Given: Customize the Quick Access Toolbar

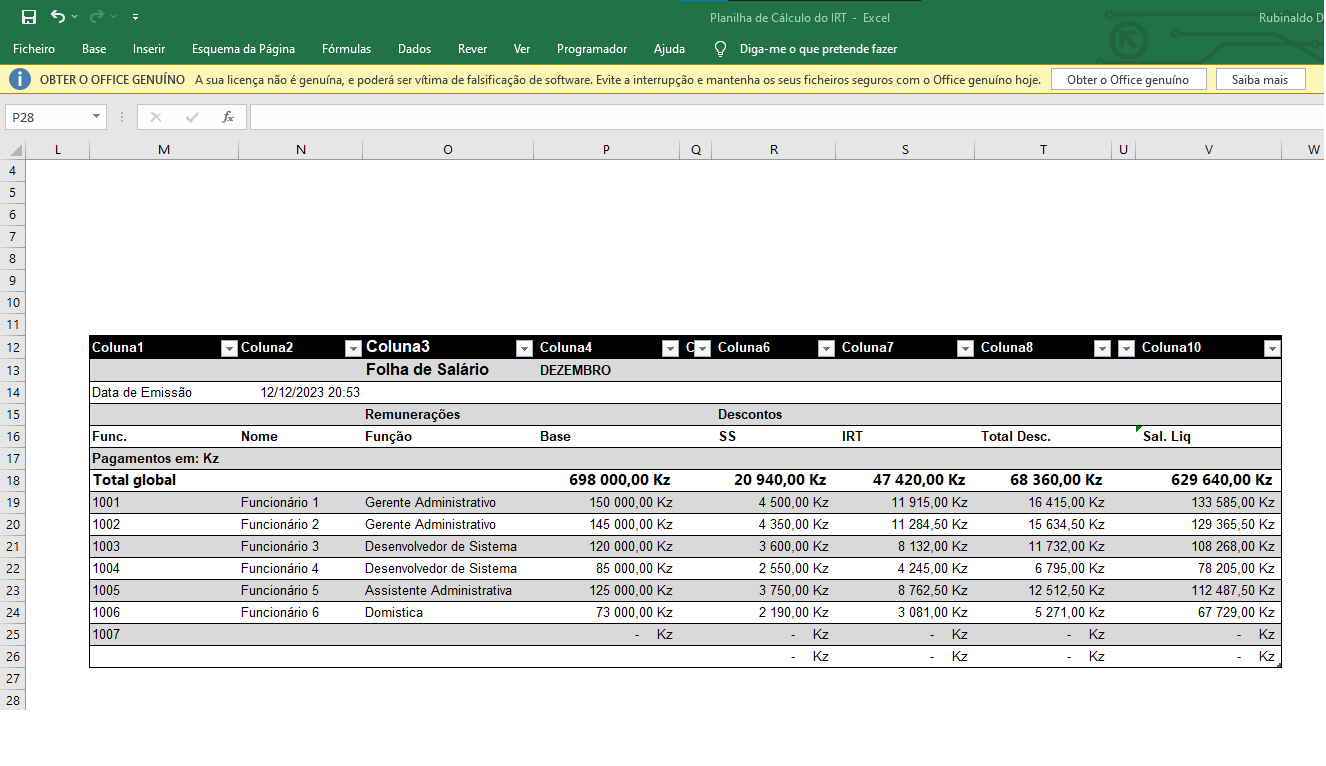Looking at the screenshot, I should coord(135,17).
